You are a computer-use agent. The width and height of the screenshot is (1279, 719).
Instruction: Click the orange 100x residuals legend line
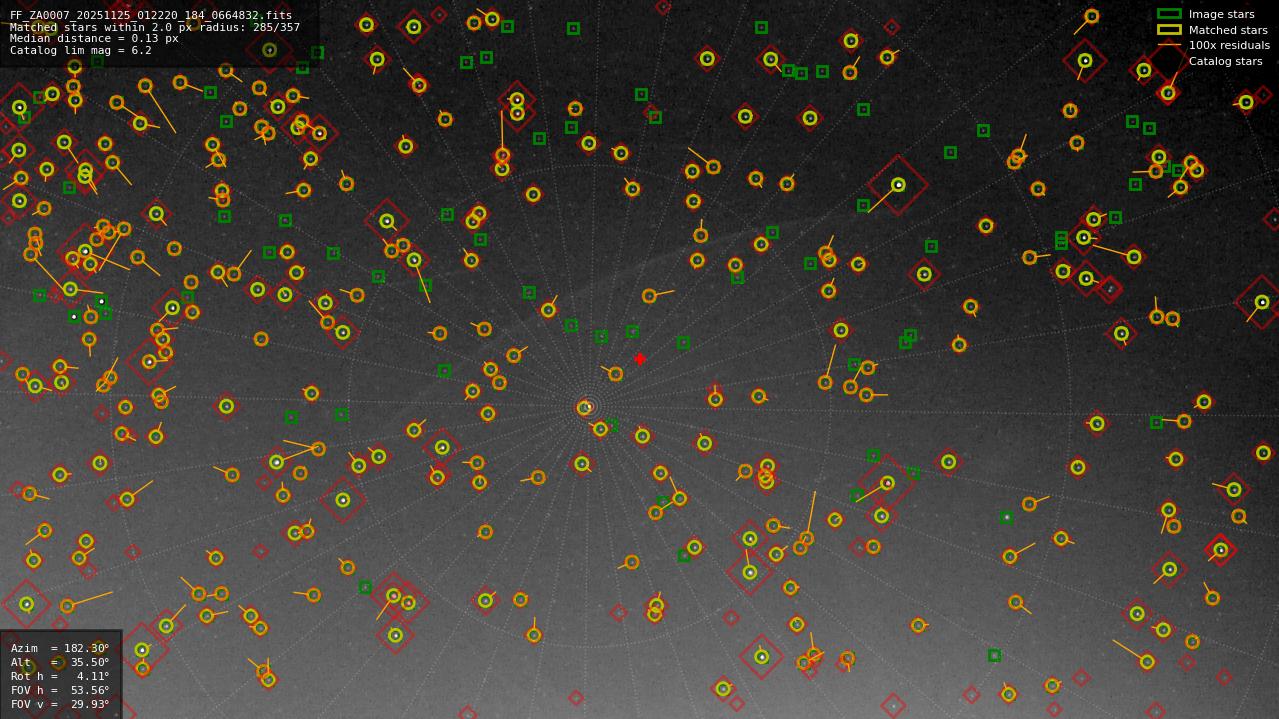pos(1169,45)
